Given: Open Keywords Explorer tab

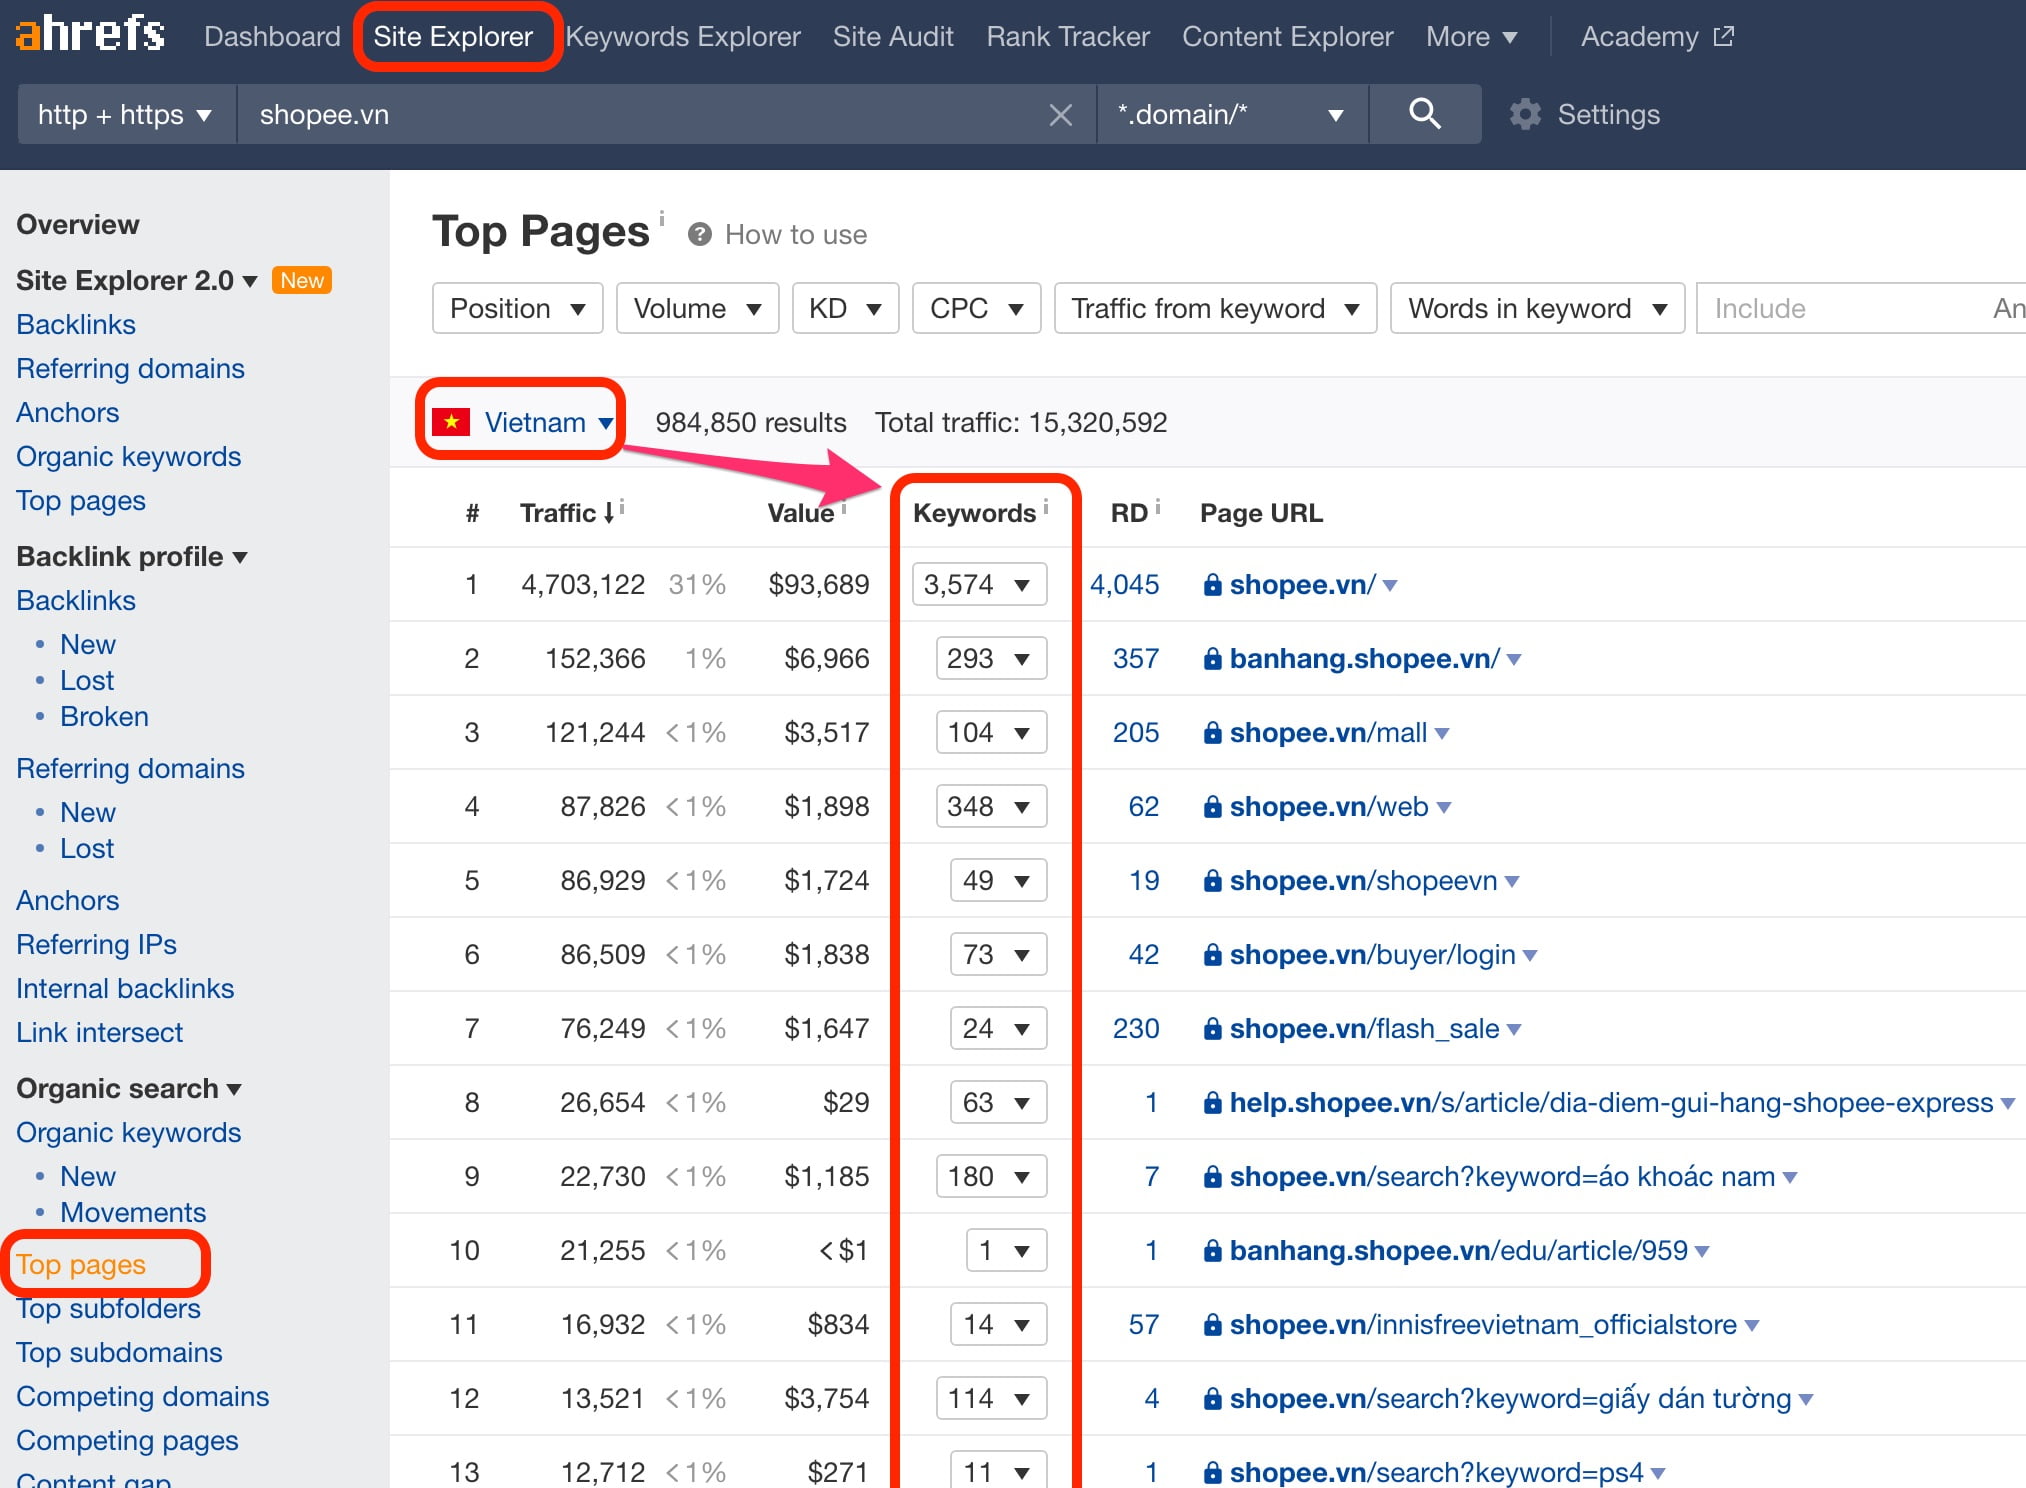Looking at the screenshot, I should (683, 37).
